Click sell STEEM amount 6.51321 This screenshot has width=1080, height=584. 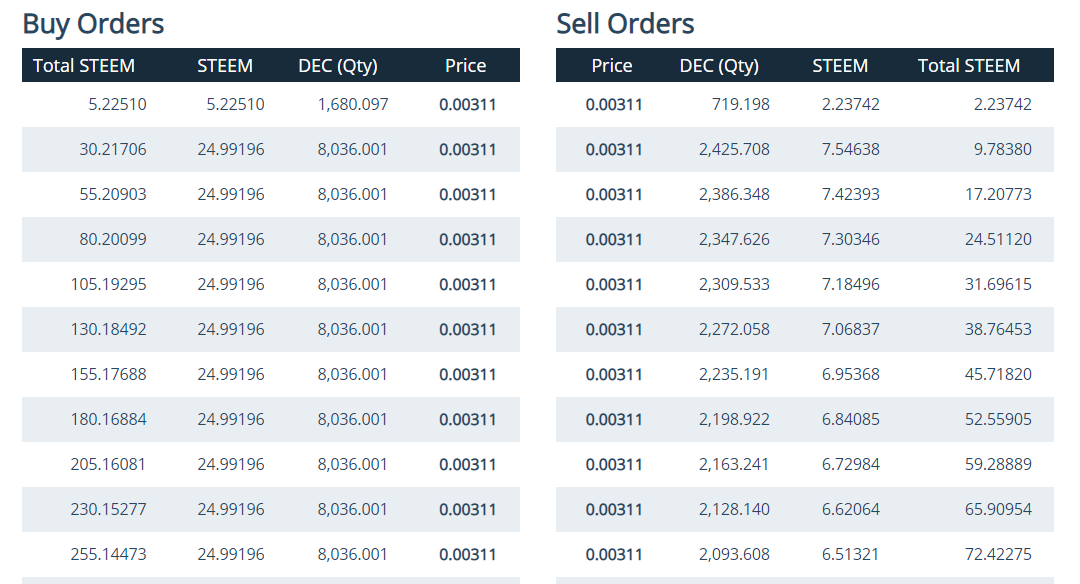[x=851, y=554]
